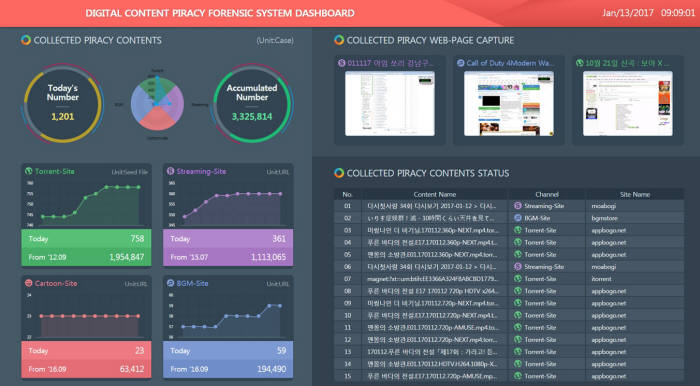Click the Streaming-Site total 1,113,065

click(x=268, y=257)
